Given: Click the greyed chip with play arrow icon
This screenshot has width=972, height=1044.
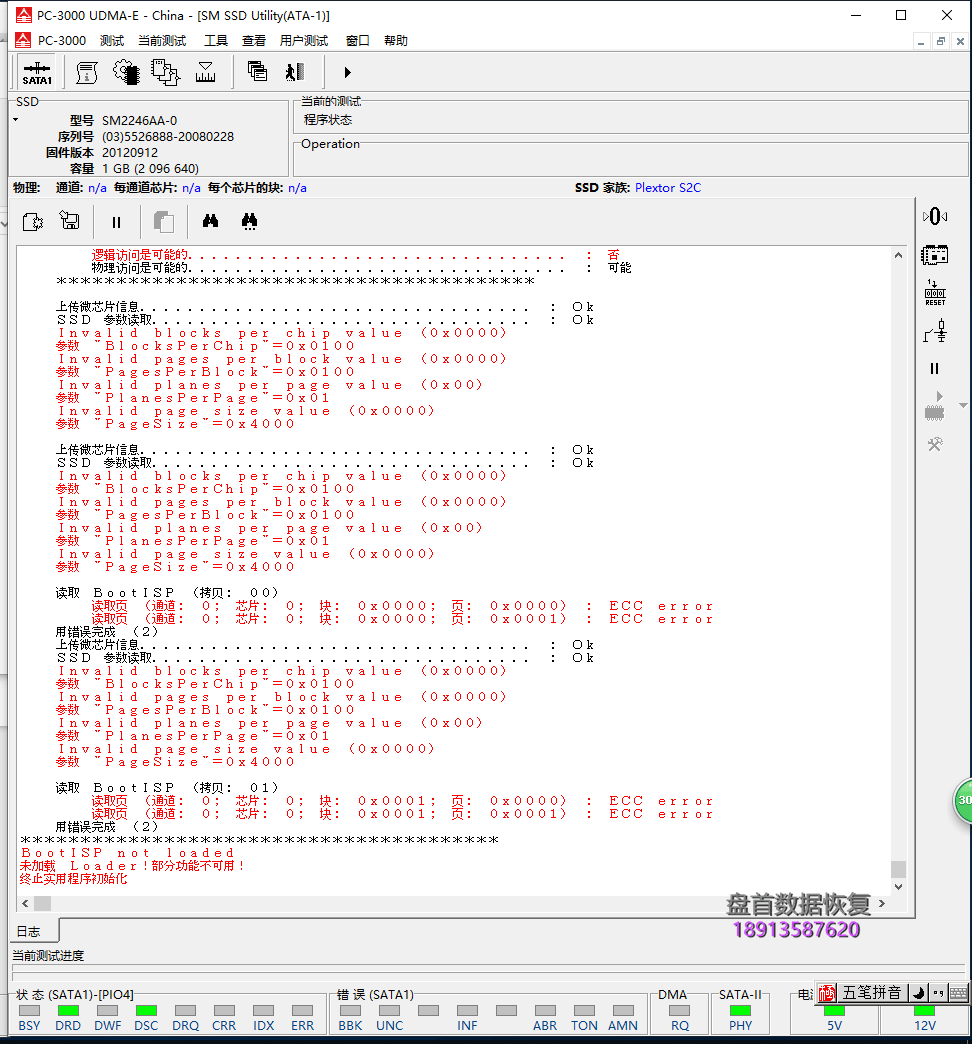Looking at the screenshot, I should pyautogui.click(x=935, y=406).
